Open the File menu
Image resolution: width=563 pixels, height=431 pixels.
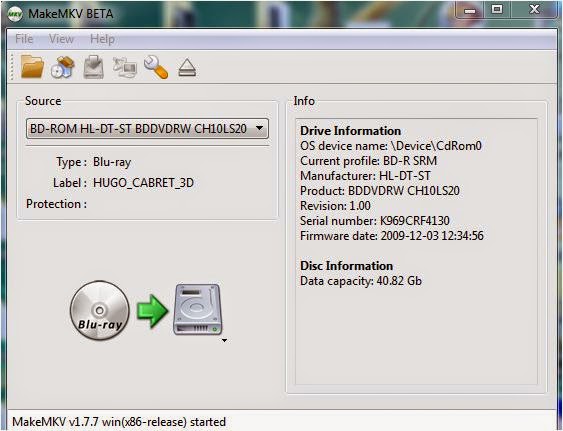tap(24, 39)
